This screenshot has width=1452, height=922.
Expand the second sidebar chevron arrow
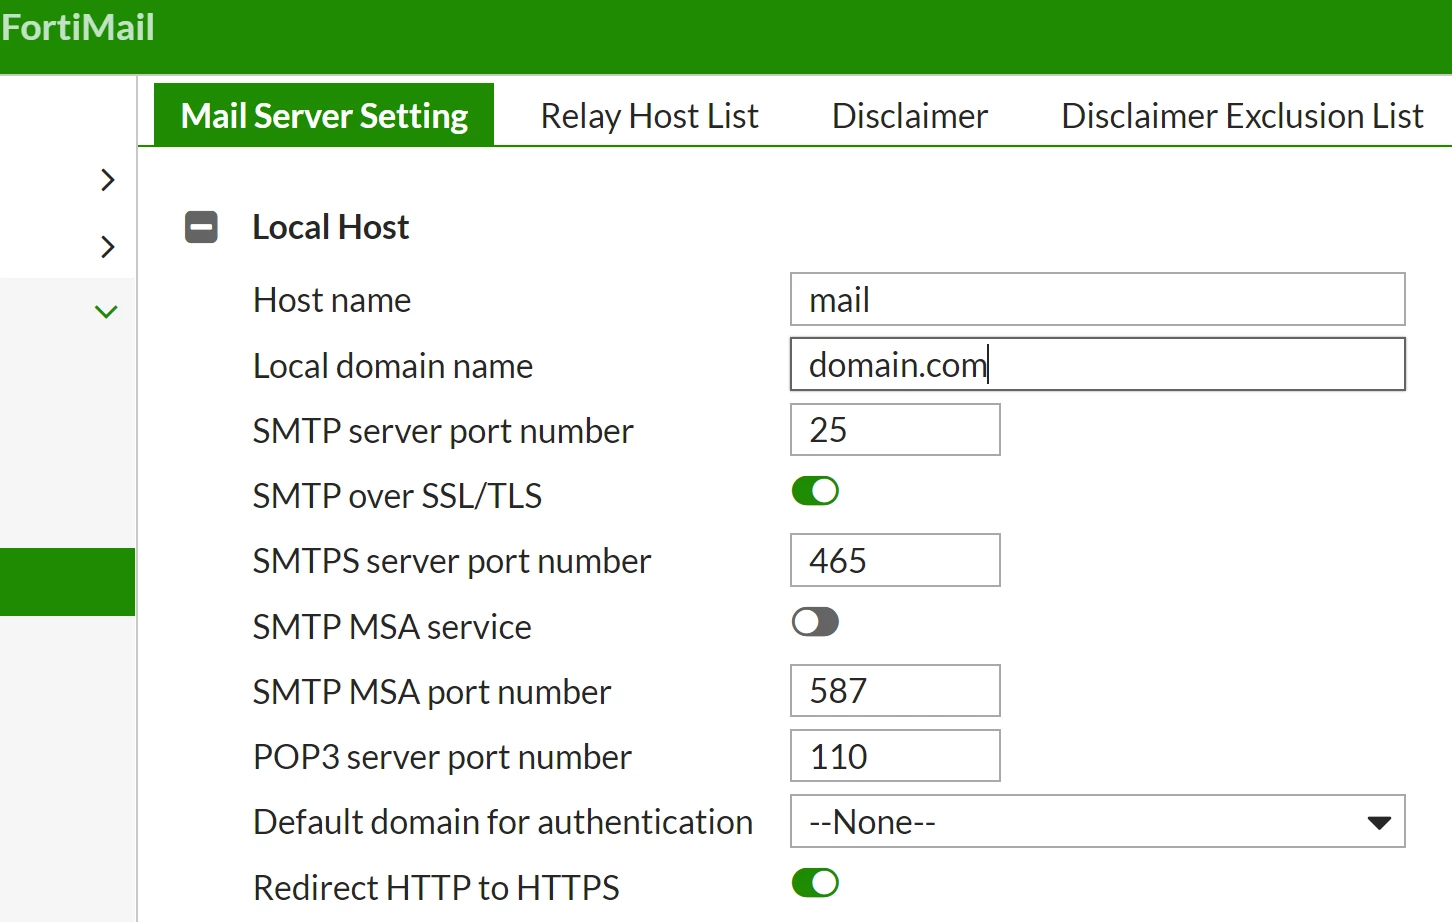point(108,246)
